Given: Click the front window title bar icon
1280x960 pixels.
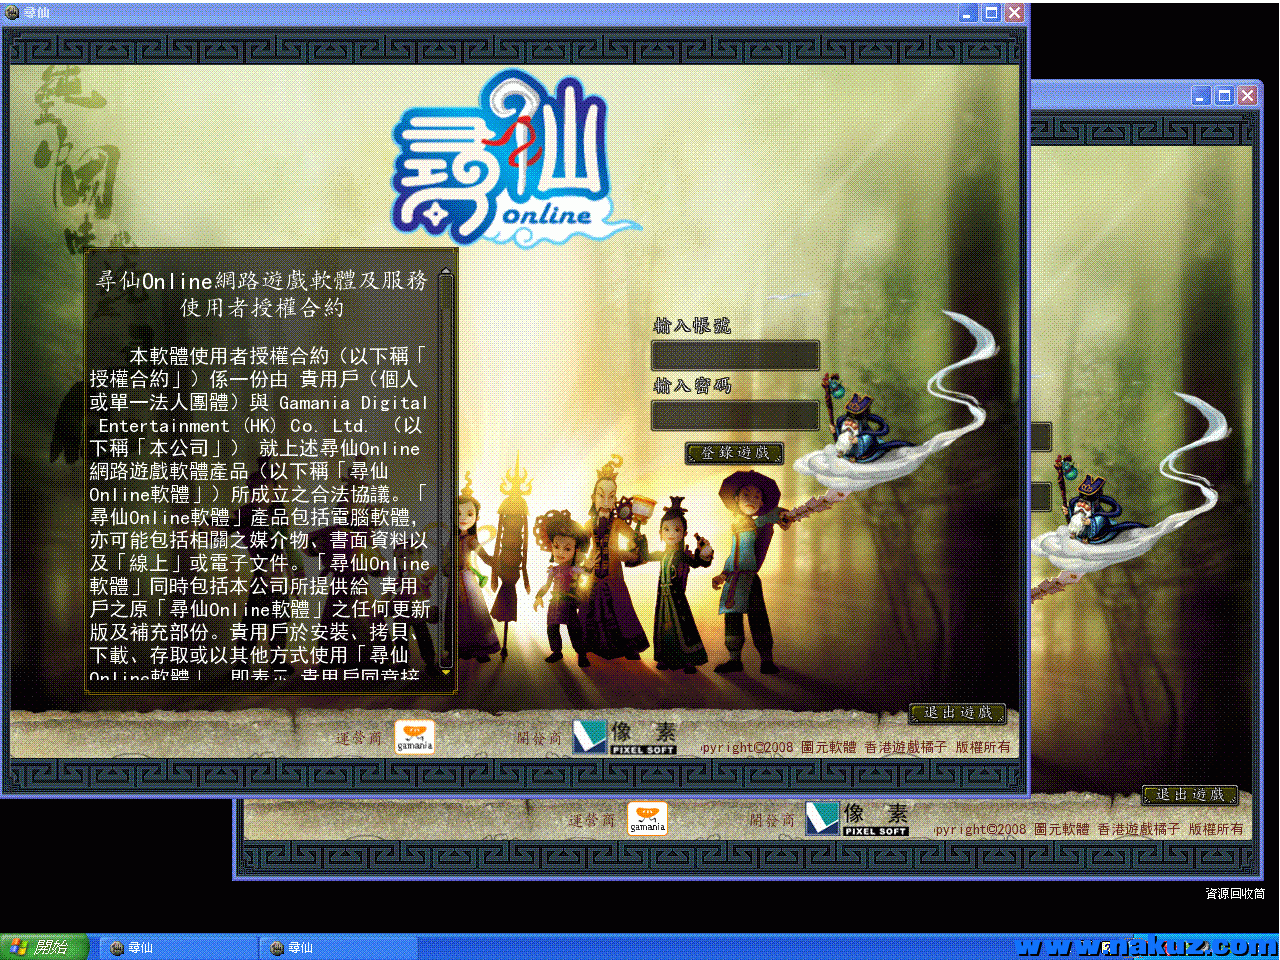Looking at the screenshot, I should [x=12, y=13].
